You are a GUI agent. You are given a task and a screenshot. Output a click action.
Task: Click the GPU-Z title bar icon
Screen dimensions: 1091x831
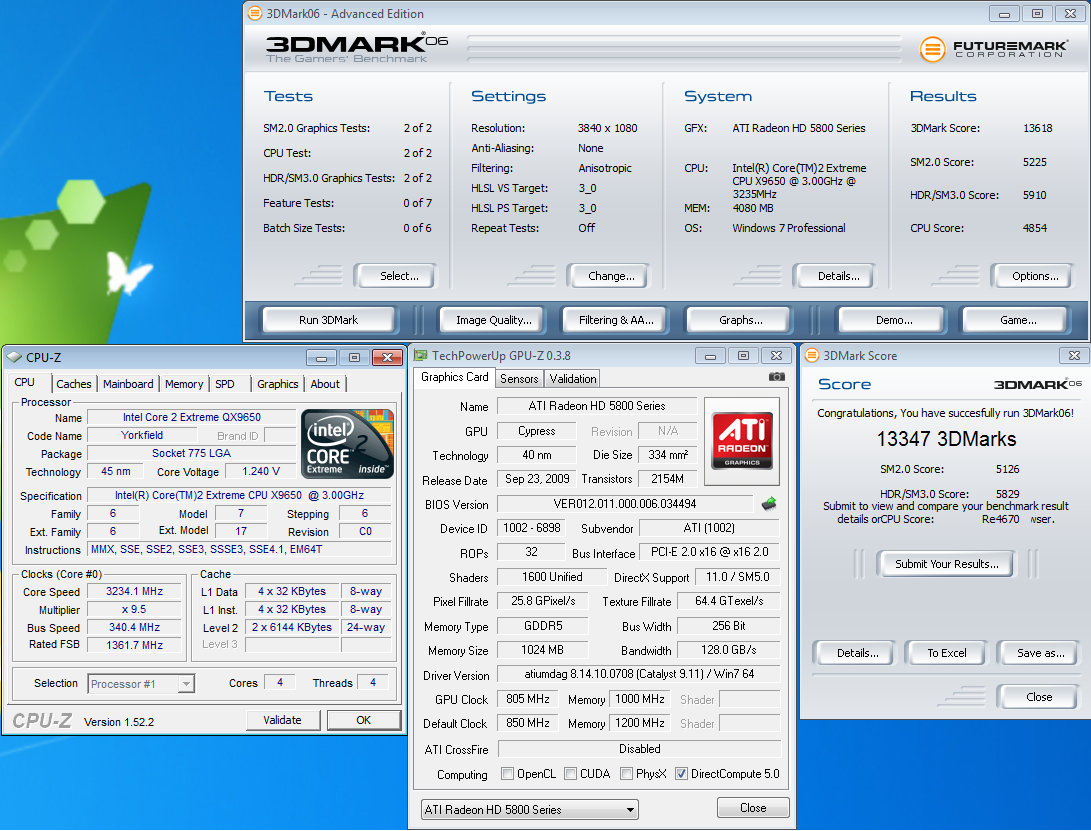[420, 356]
